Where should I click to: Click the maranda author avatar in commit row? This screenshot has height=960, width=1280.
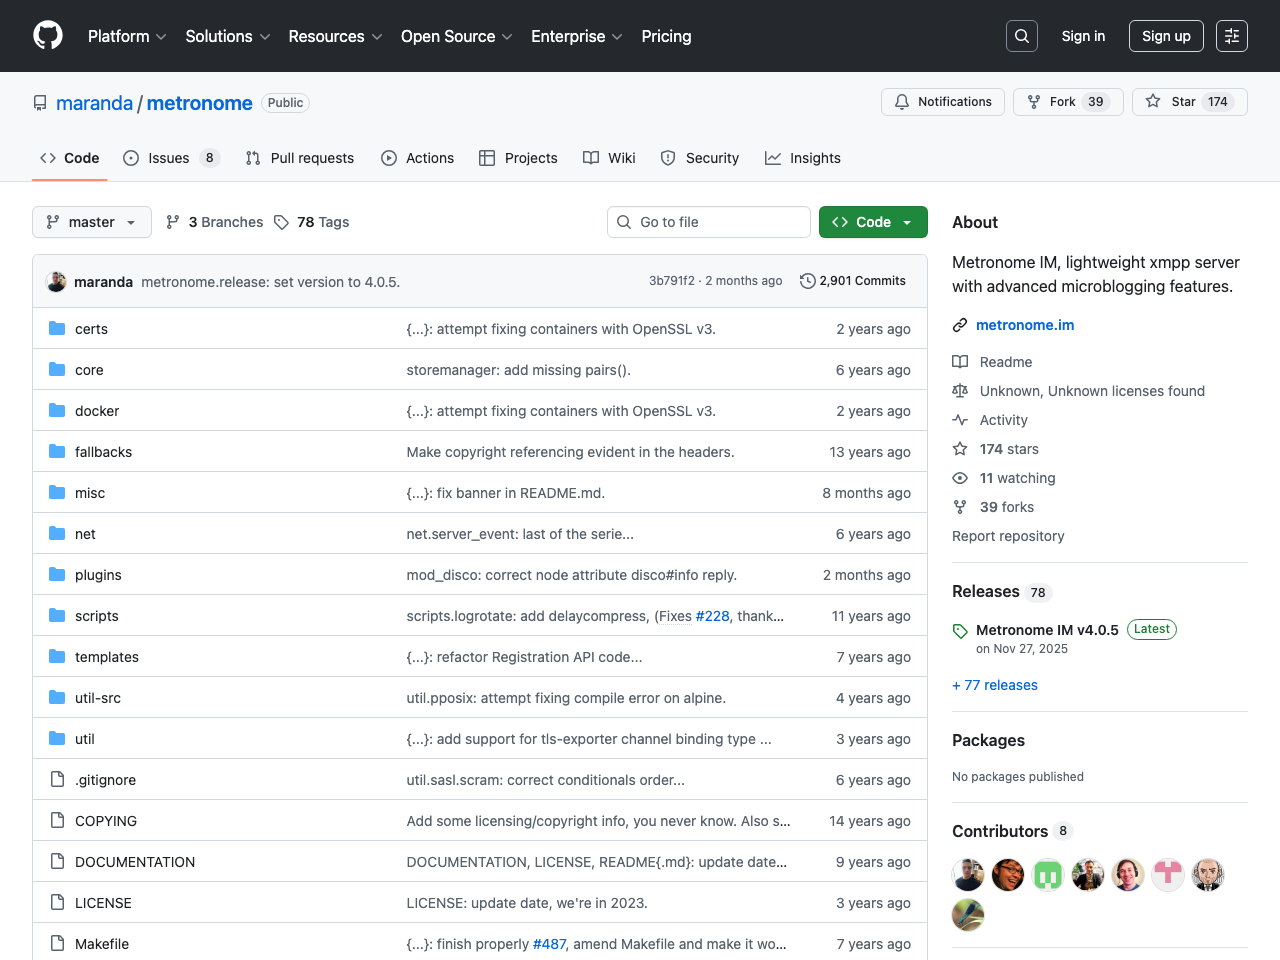tap(57, 282)
